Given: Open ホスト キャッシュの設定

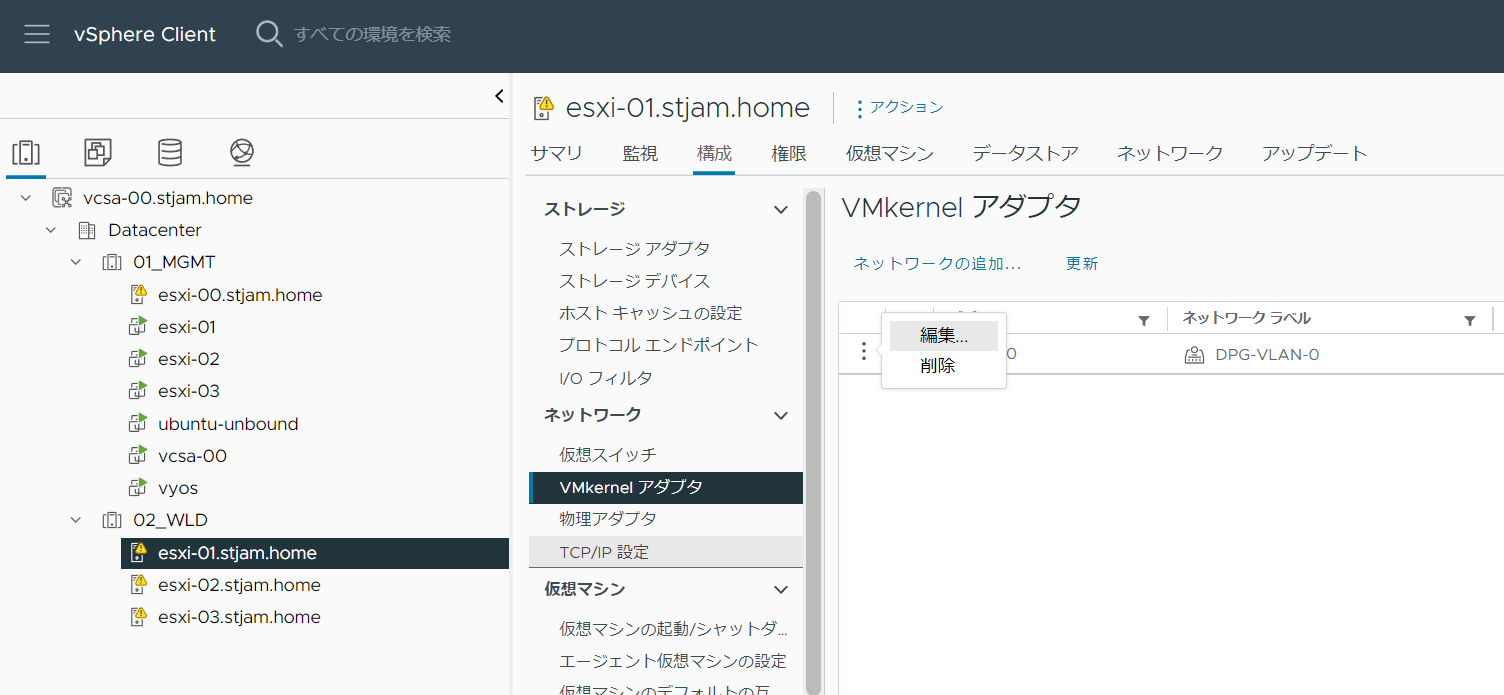Looking at the screenshot, I should [x=651, y=313].
